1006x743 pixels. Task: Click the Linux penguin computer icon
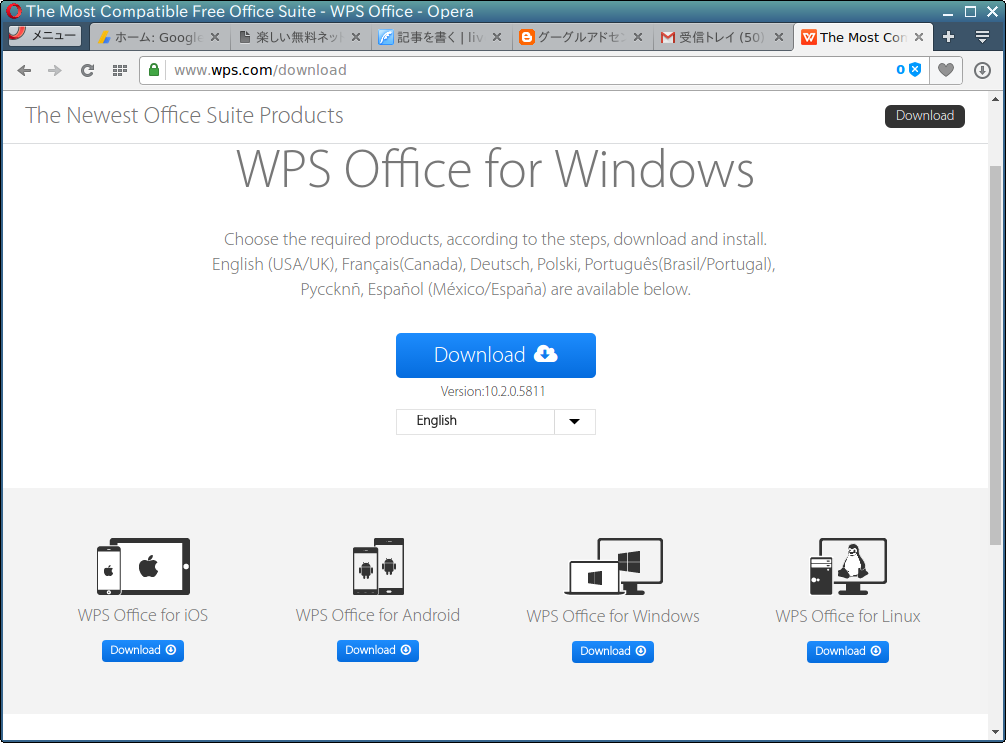(848, 567)
